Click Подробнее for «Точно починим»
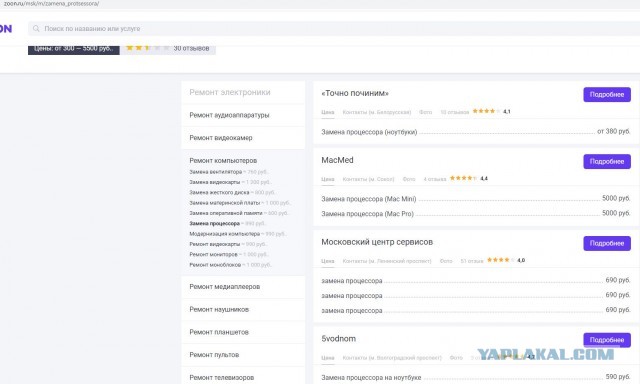The image size is (640, 384). pos(607,95)
